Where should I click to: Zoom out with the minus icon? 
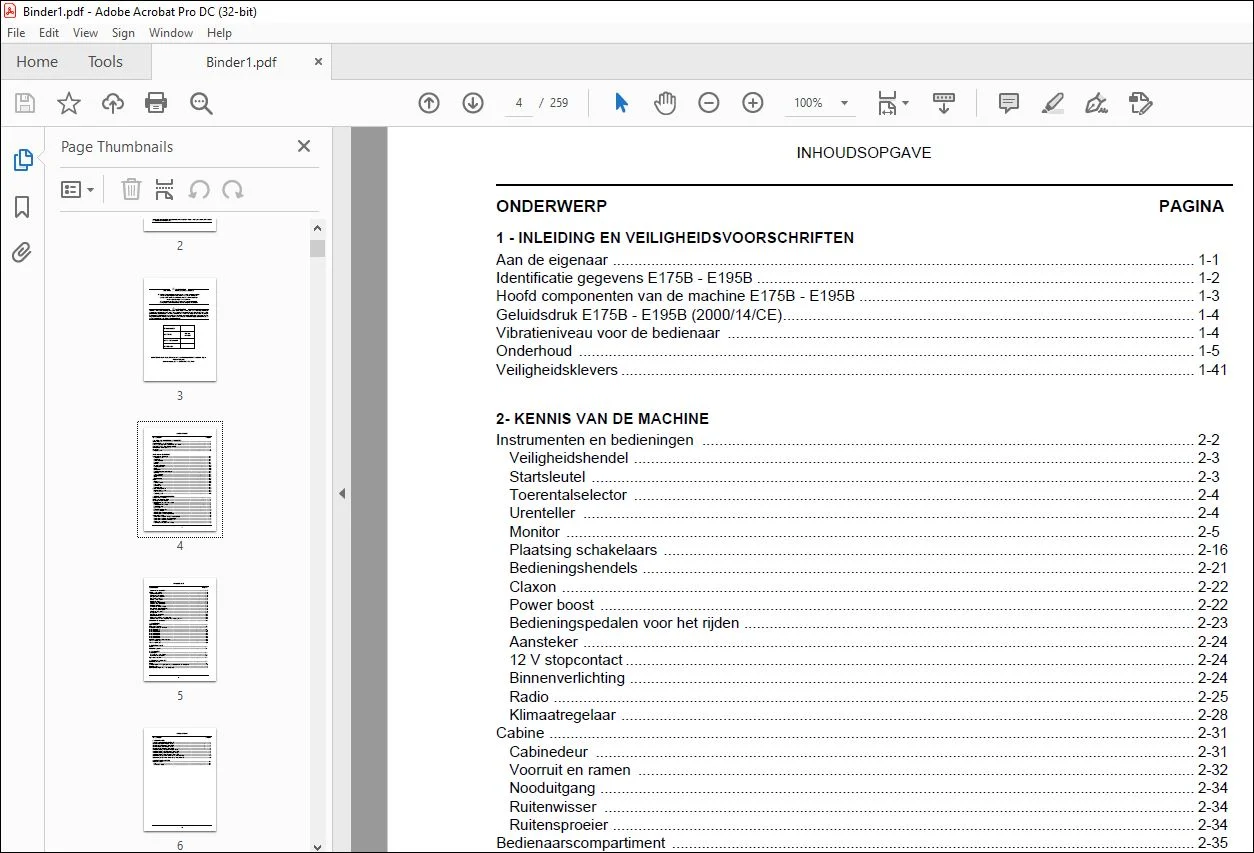[709, 103]
